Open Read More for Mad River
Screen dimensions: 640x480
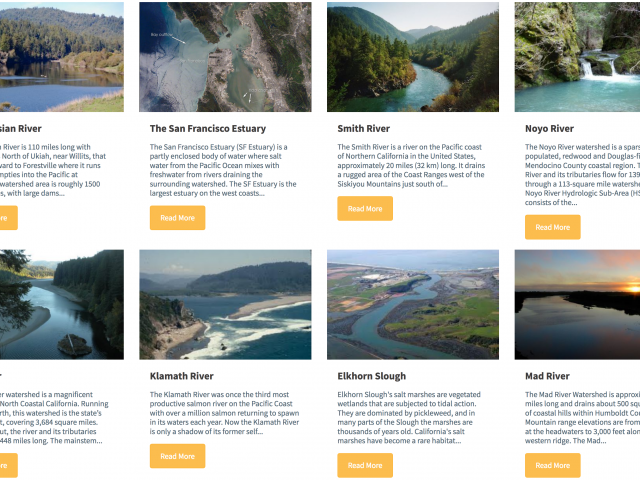pos(553,465)
